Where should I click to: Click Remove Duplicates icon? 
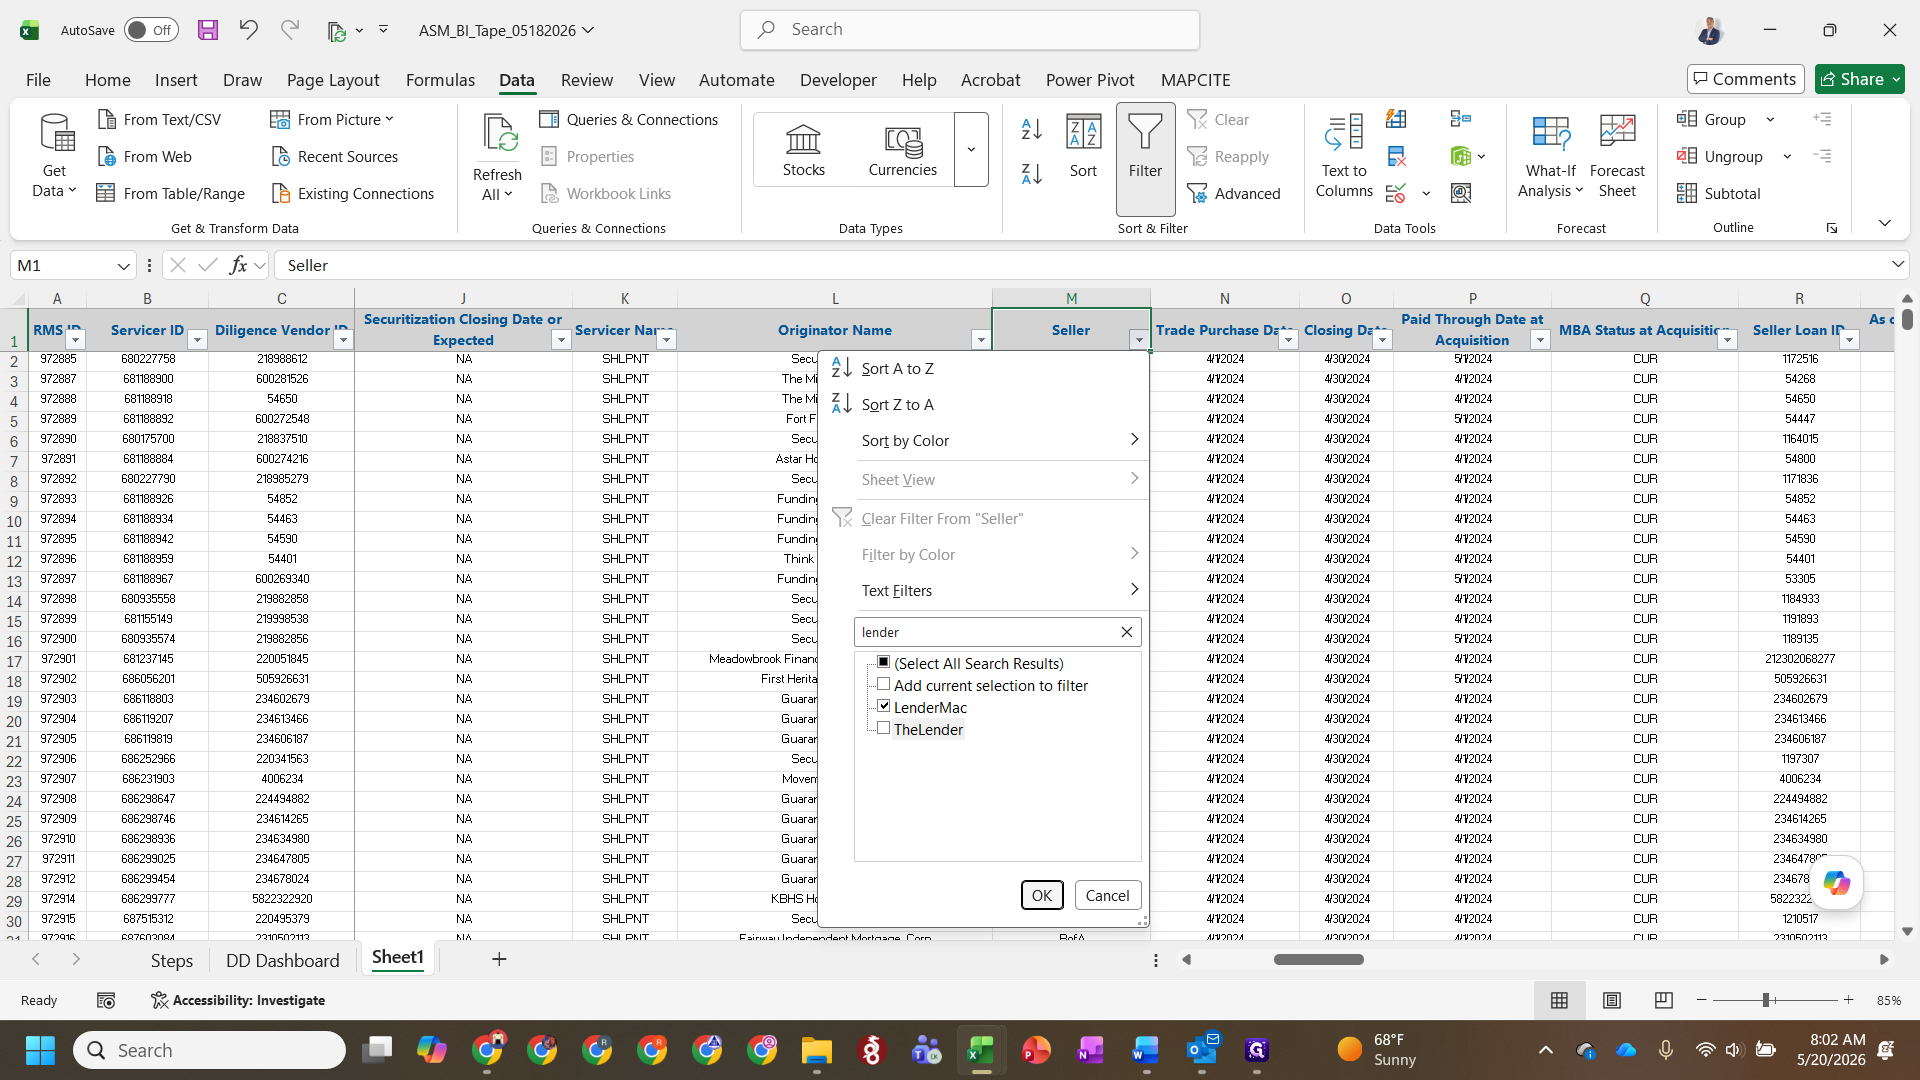(x=1396, y=156)
